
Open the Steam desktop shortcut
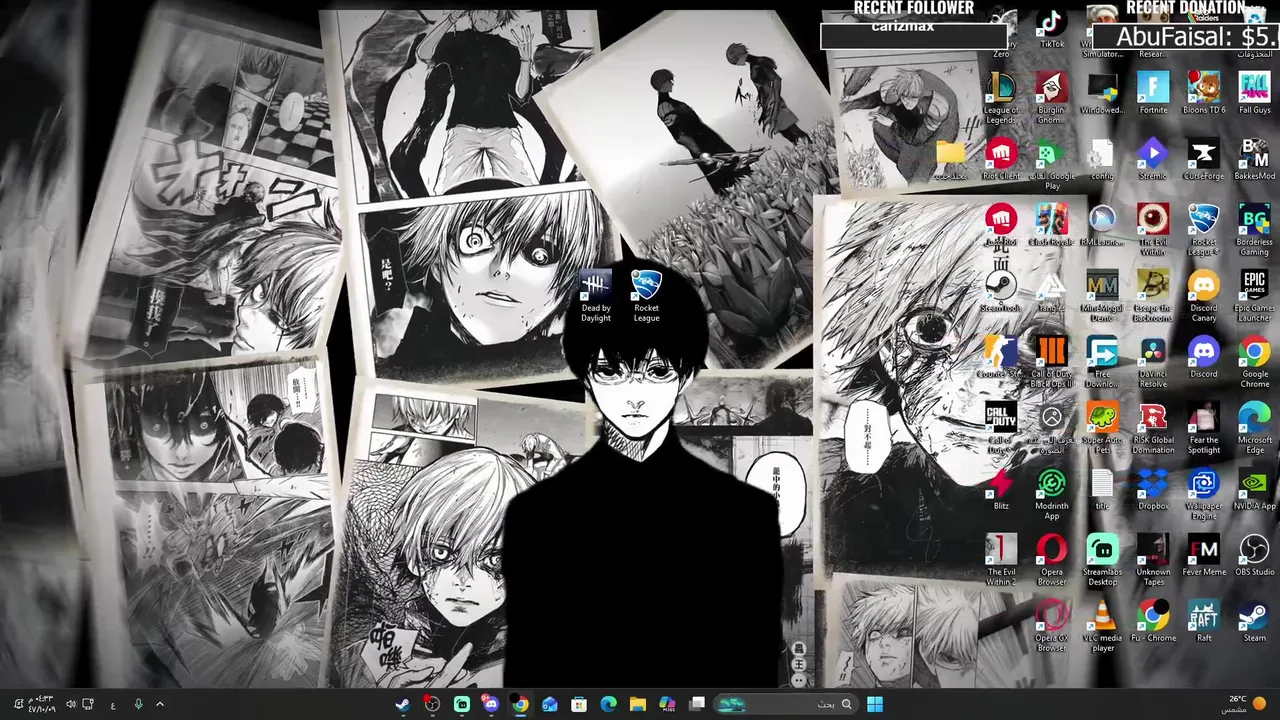click(1255, 620)
